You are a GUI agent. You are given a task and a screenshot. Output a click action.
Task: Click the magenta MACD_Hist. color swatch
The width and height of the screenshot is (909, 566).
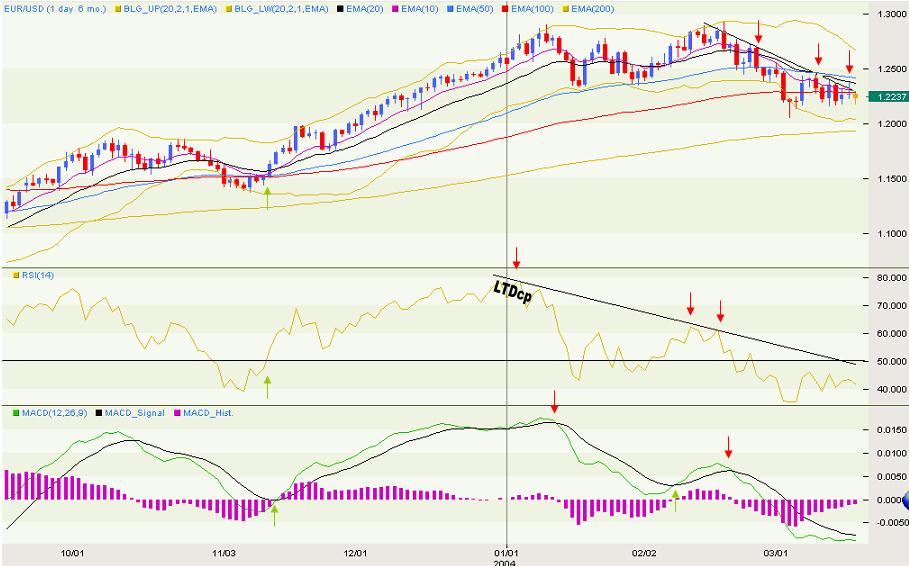click(x=178, y=413)
